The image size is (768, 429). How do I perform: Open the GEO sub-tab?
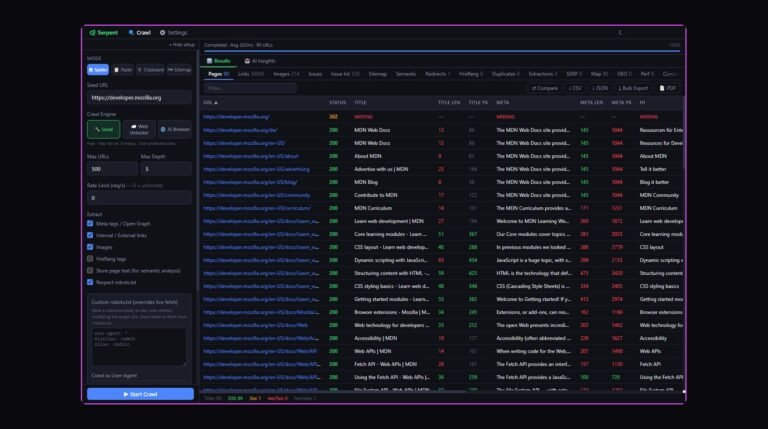click(x=624, y=74)
